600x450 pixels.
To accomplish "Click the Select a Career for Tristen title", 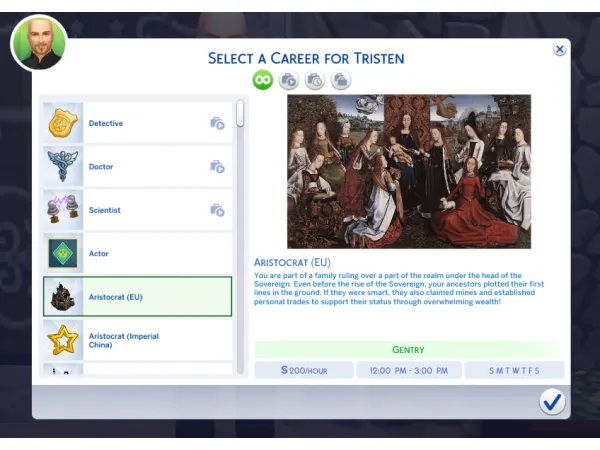I will 306,58.
